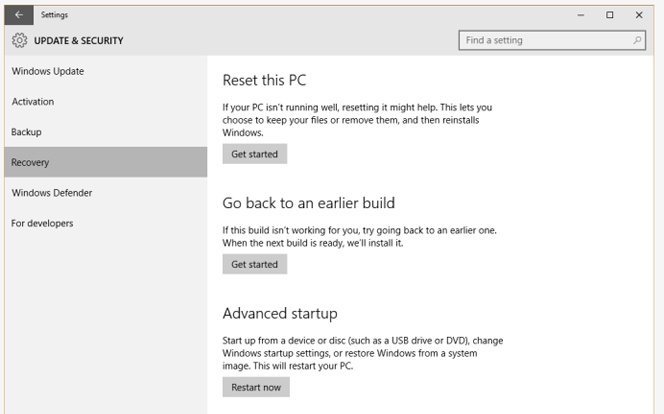
Task: Click the Advanced startup heading
Action: pyautogui.click(x=280, y=313)
